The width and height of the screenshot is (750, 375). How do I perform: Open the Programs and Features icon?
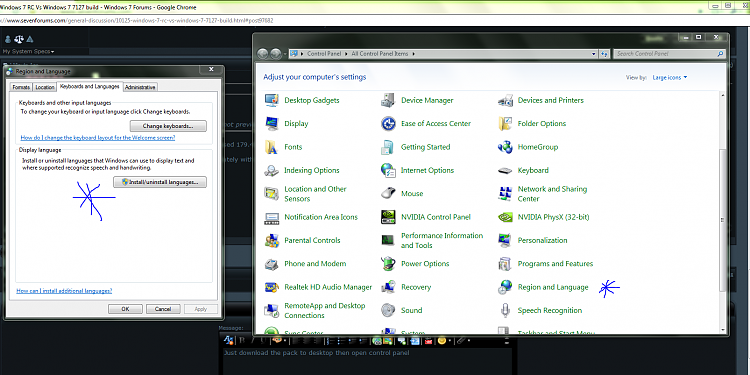click(x=505, y=264)
